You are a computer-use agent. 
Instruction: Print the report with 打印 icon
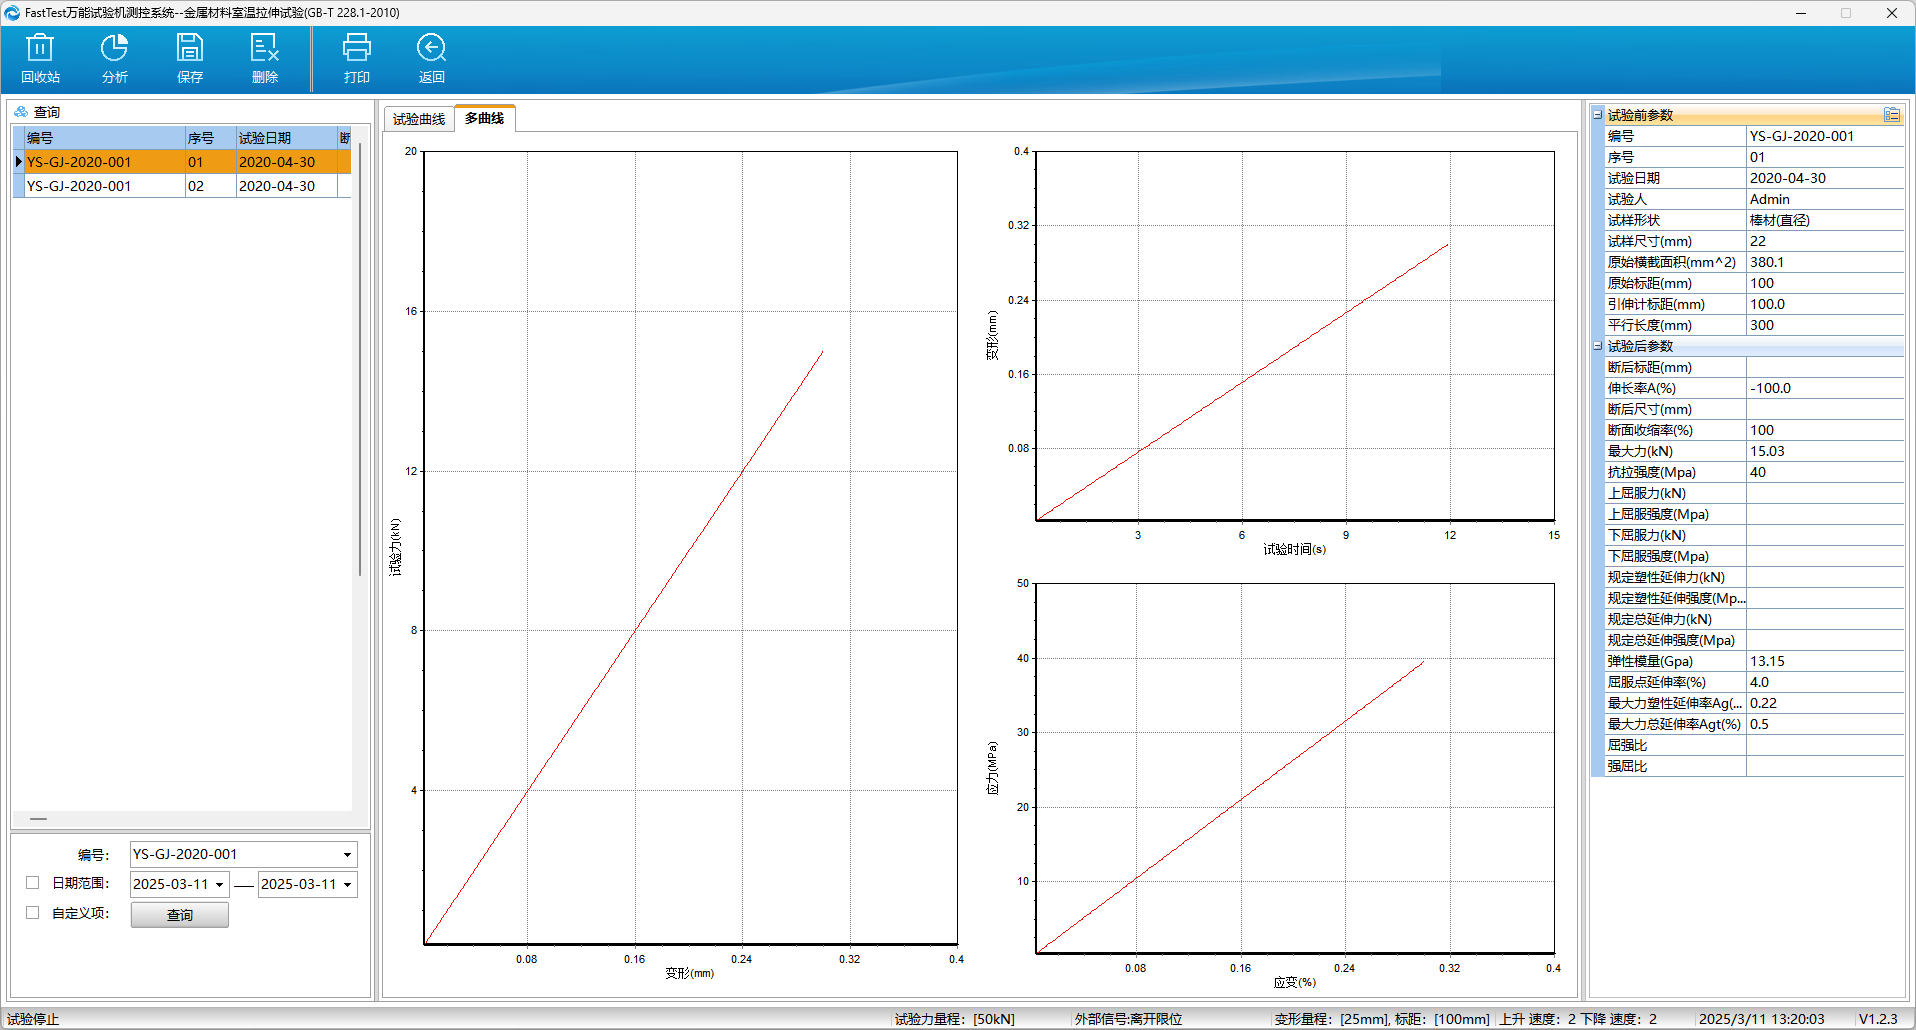(357, 59)
